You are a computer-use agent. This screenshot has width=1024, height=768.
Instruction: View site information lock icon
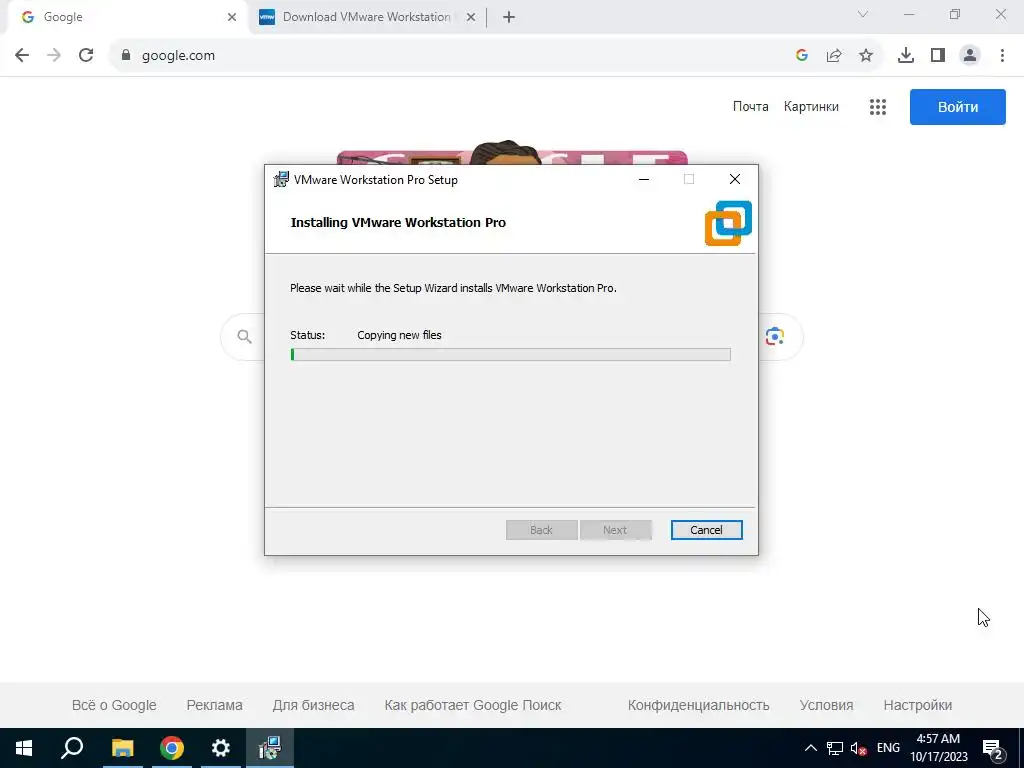point(126,56)
